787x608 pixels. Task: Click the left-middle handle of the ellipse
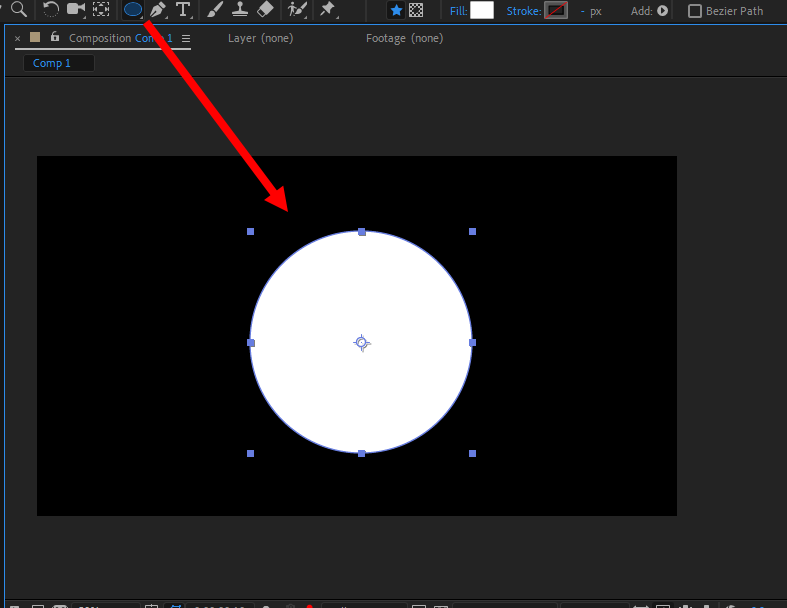pyautogui.click(x=251, y=343)
